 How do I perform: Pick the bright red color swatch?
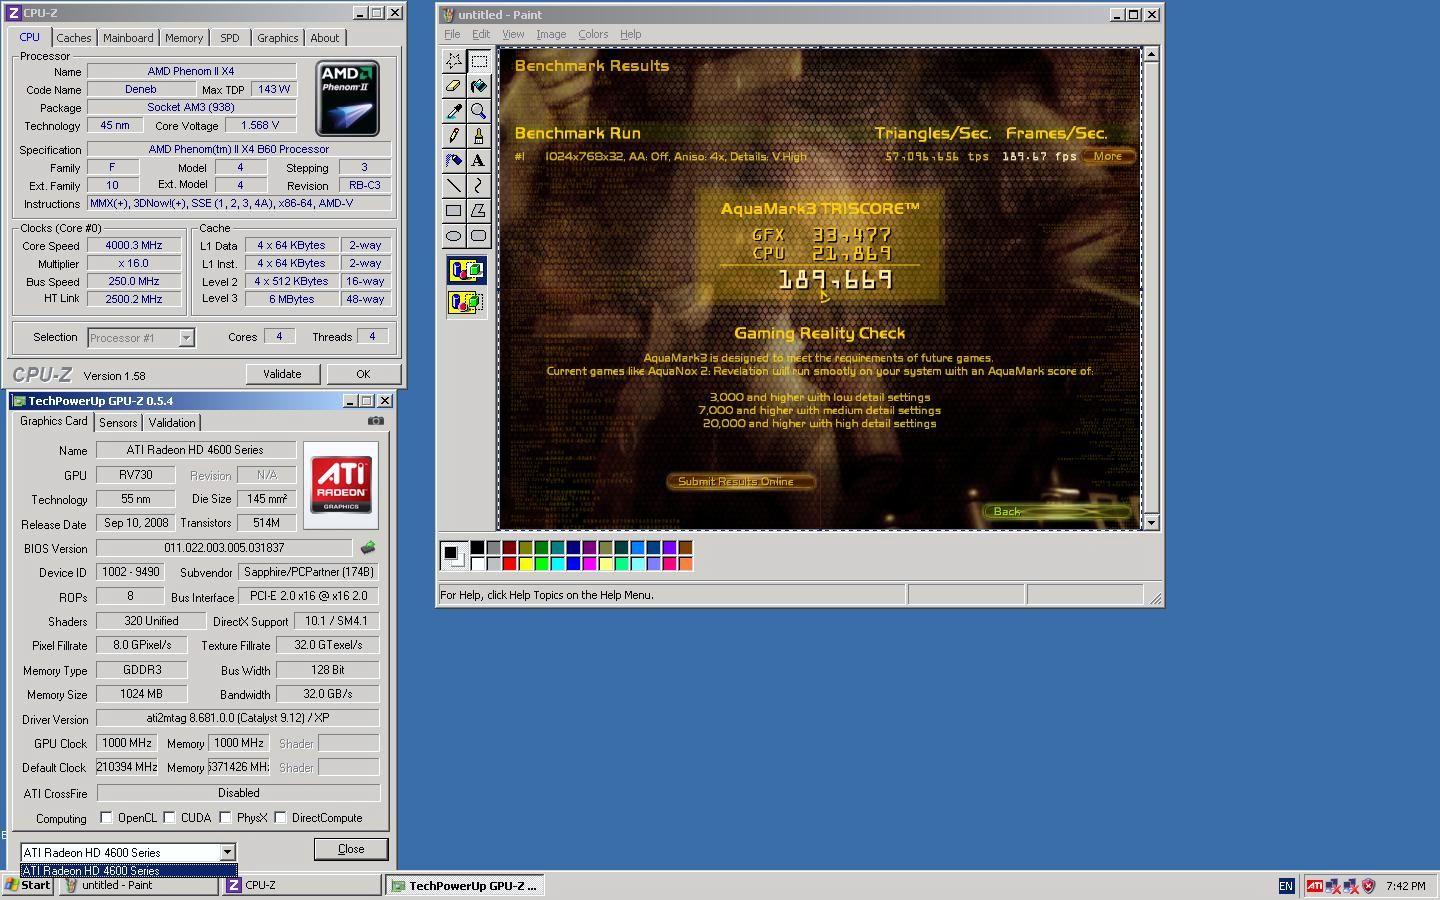510,563
